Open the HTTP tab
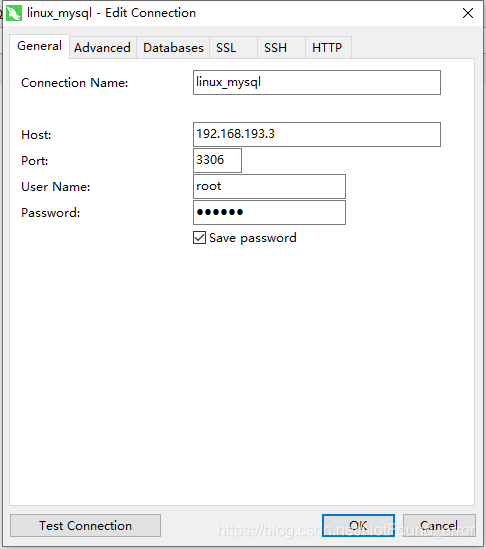 point(328,48)
